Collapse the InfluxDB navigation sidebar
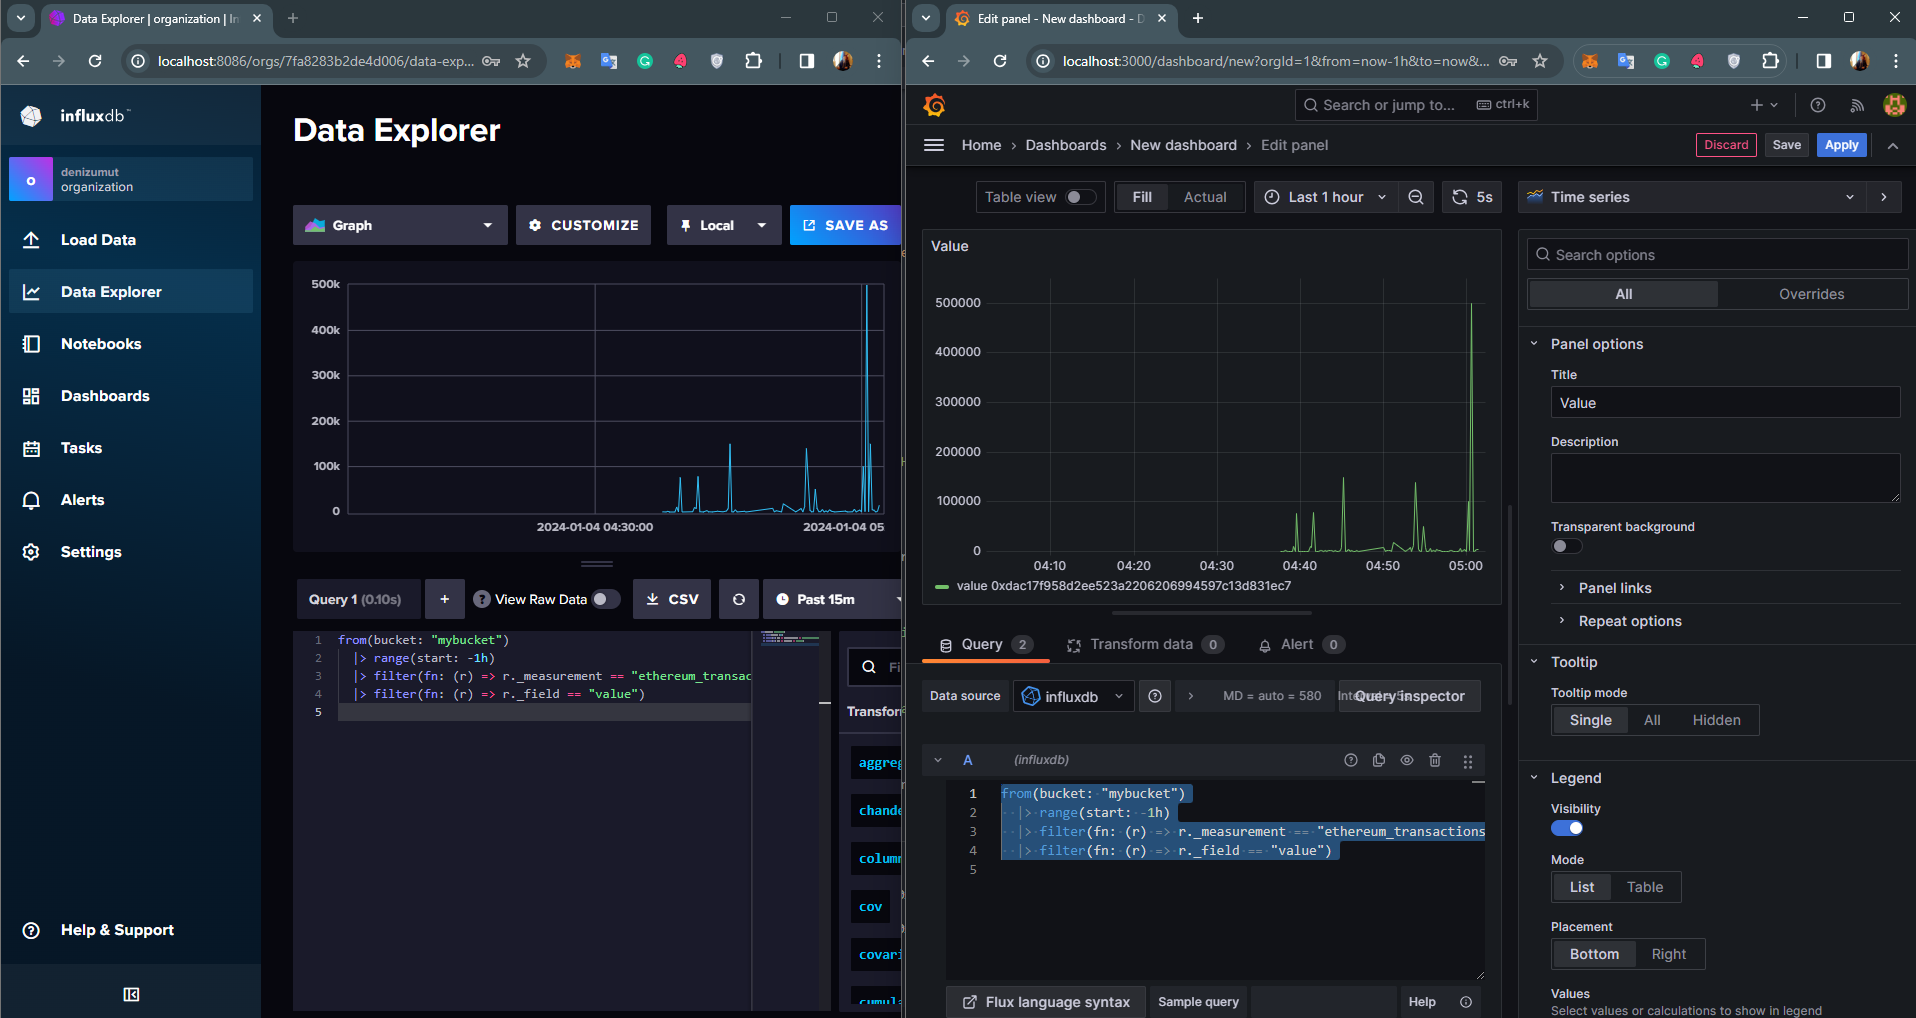 [131, 994]
